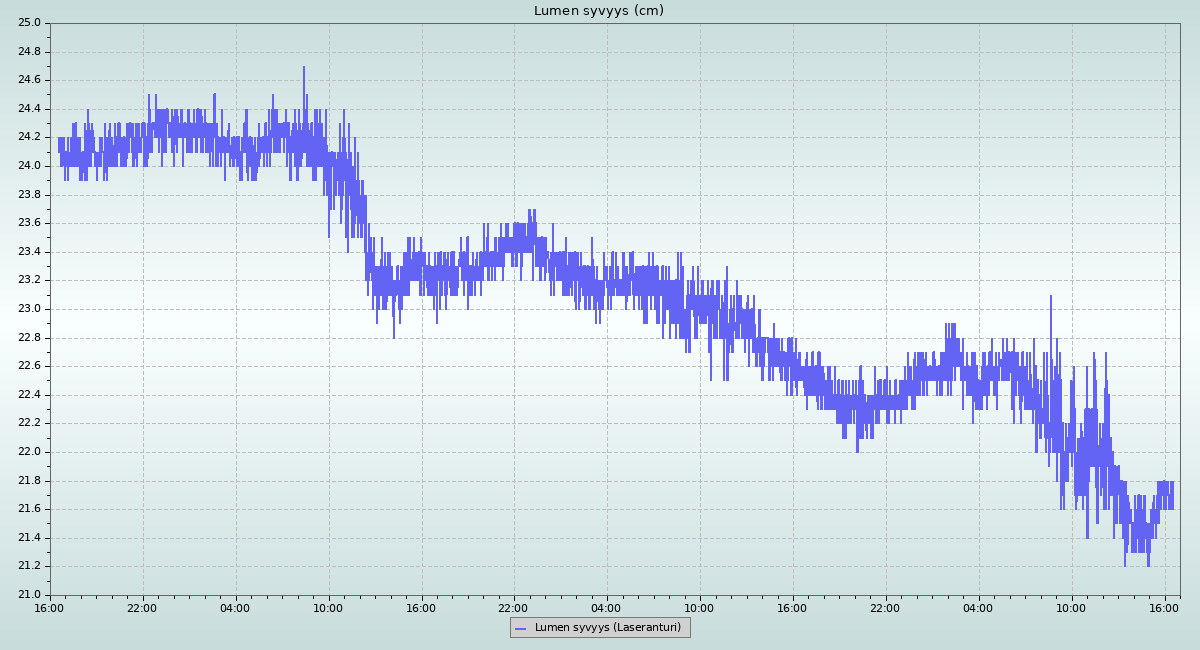Screen dimensions: 1200x650
Task: Select the 23.4 label on the y-axis
Action: pyautogui.click(x=30, y=252)
